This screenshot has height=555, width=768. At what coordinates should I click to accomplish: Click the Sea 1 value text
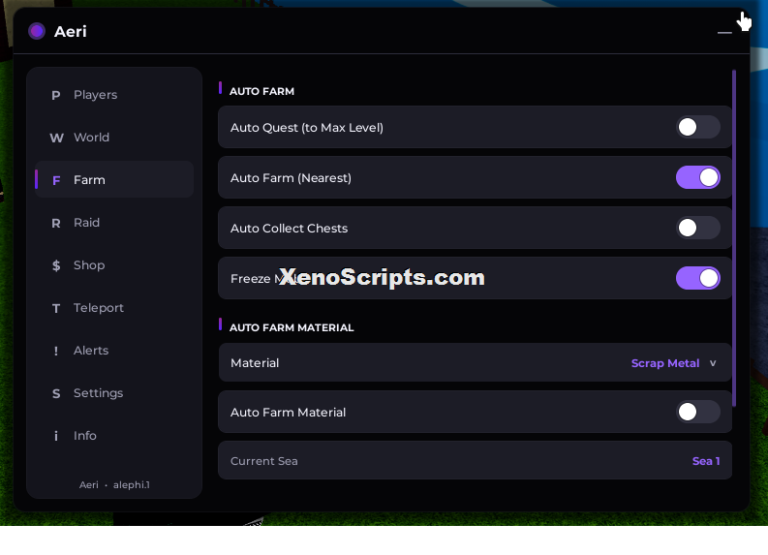706,461
